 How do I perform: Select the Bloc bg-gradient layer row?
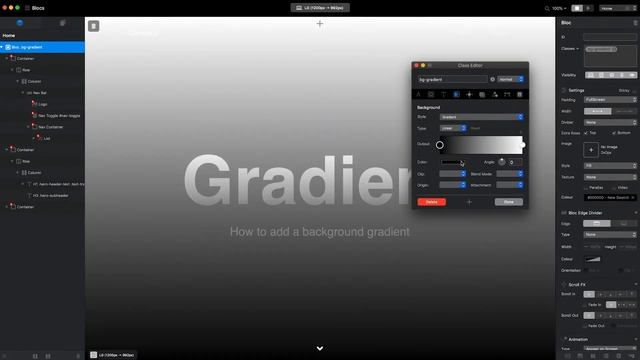pyautogui.click(x=42, y=47)
